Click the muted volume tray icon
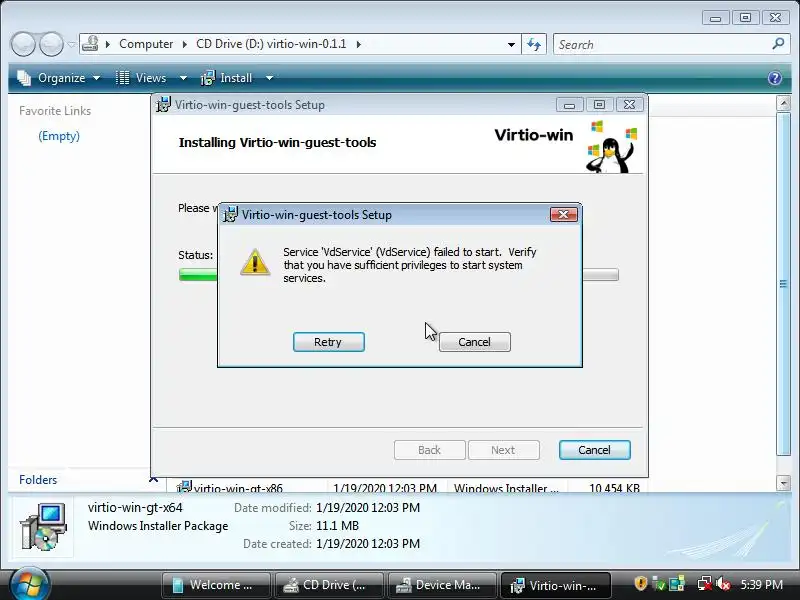800x600 pixels. point(723,584)
